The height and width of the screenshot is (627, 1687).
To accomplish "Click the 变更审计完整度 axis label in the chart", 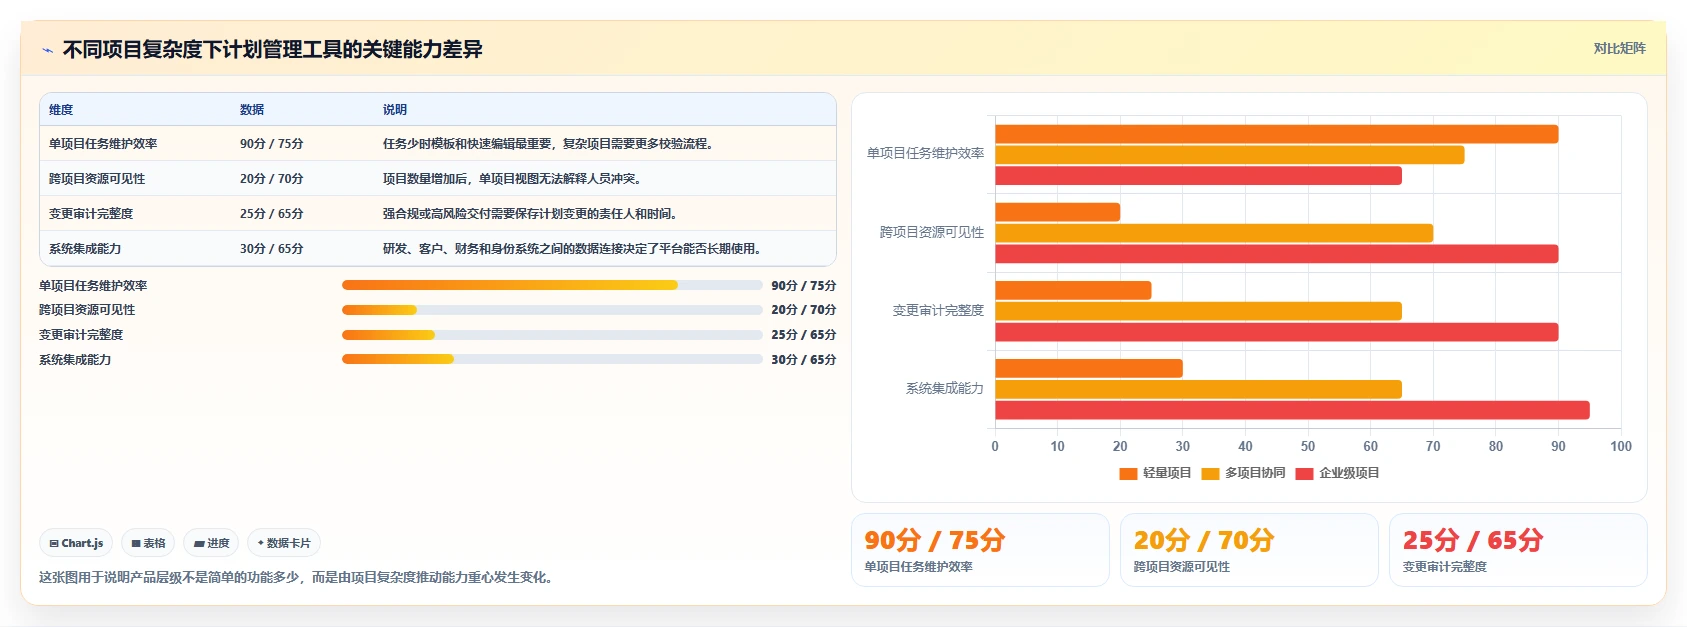I will 938,311.
